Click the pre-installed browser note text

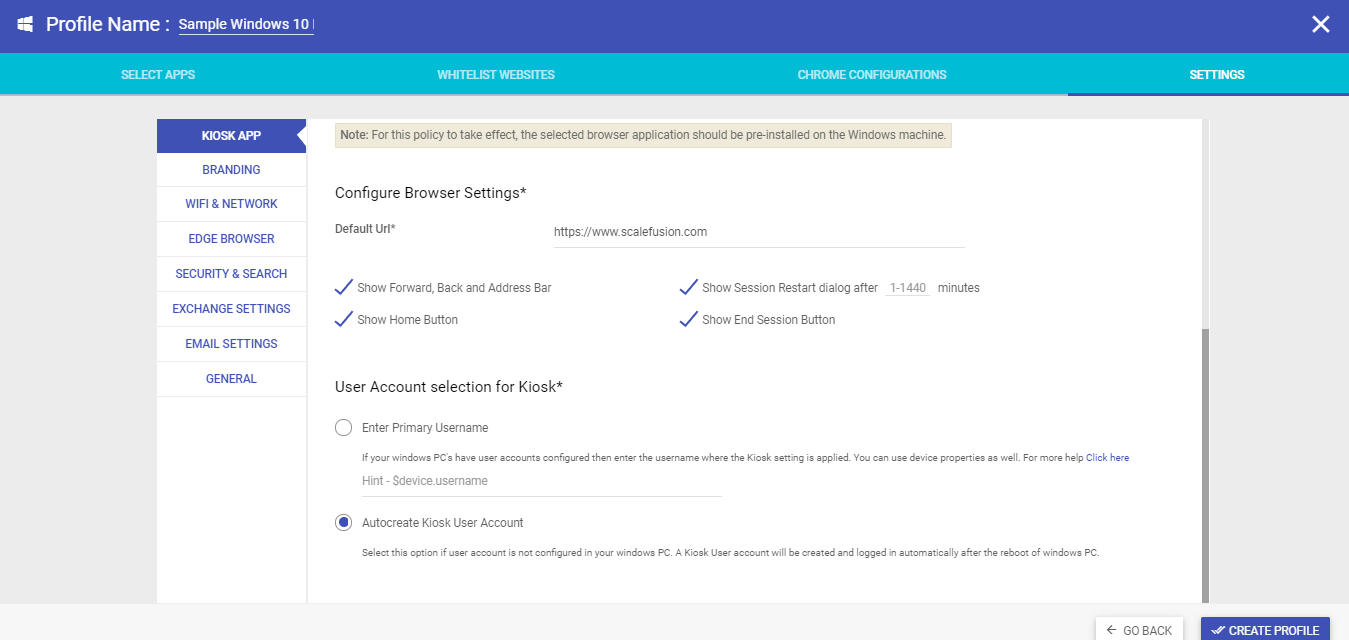point(643,135)
